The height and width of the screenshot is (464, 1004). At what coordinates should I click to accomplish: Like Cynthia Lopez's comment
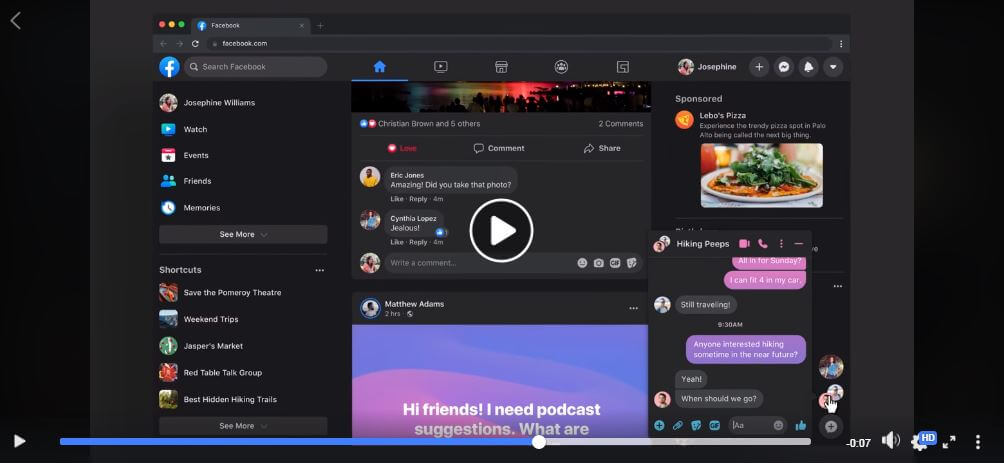(397, 243)
